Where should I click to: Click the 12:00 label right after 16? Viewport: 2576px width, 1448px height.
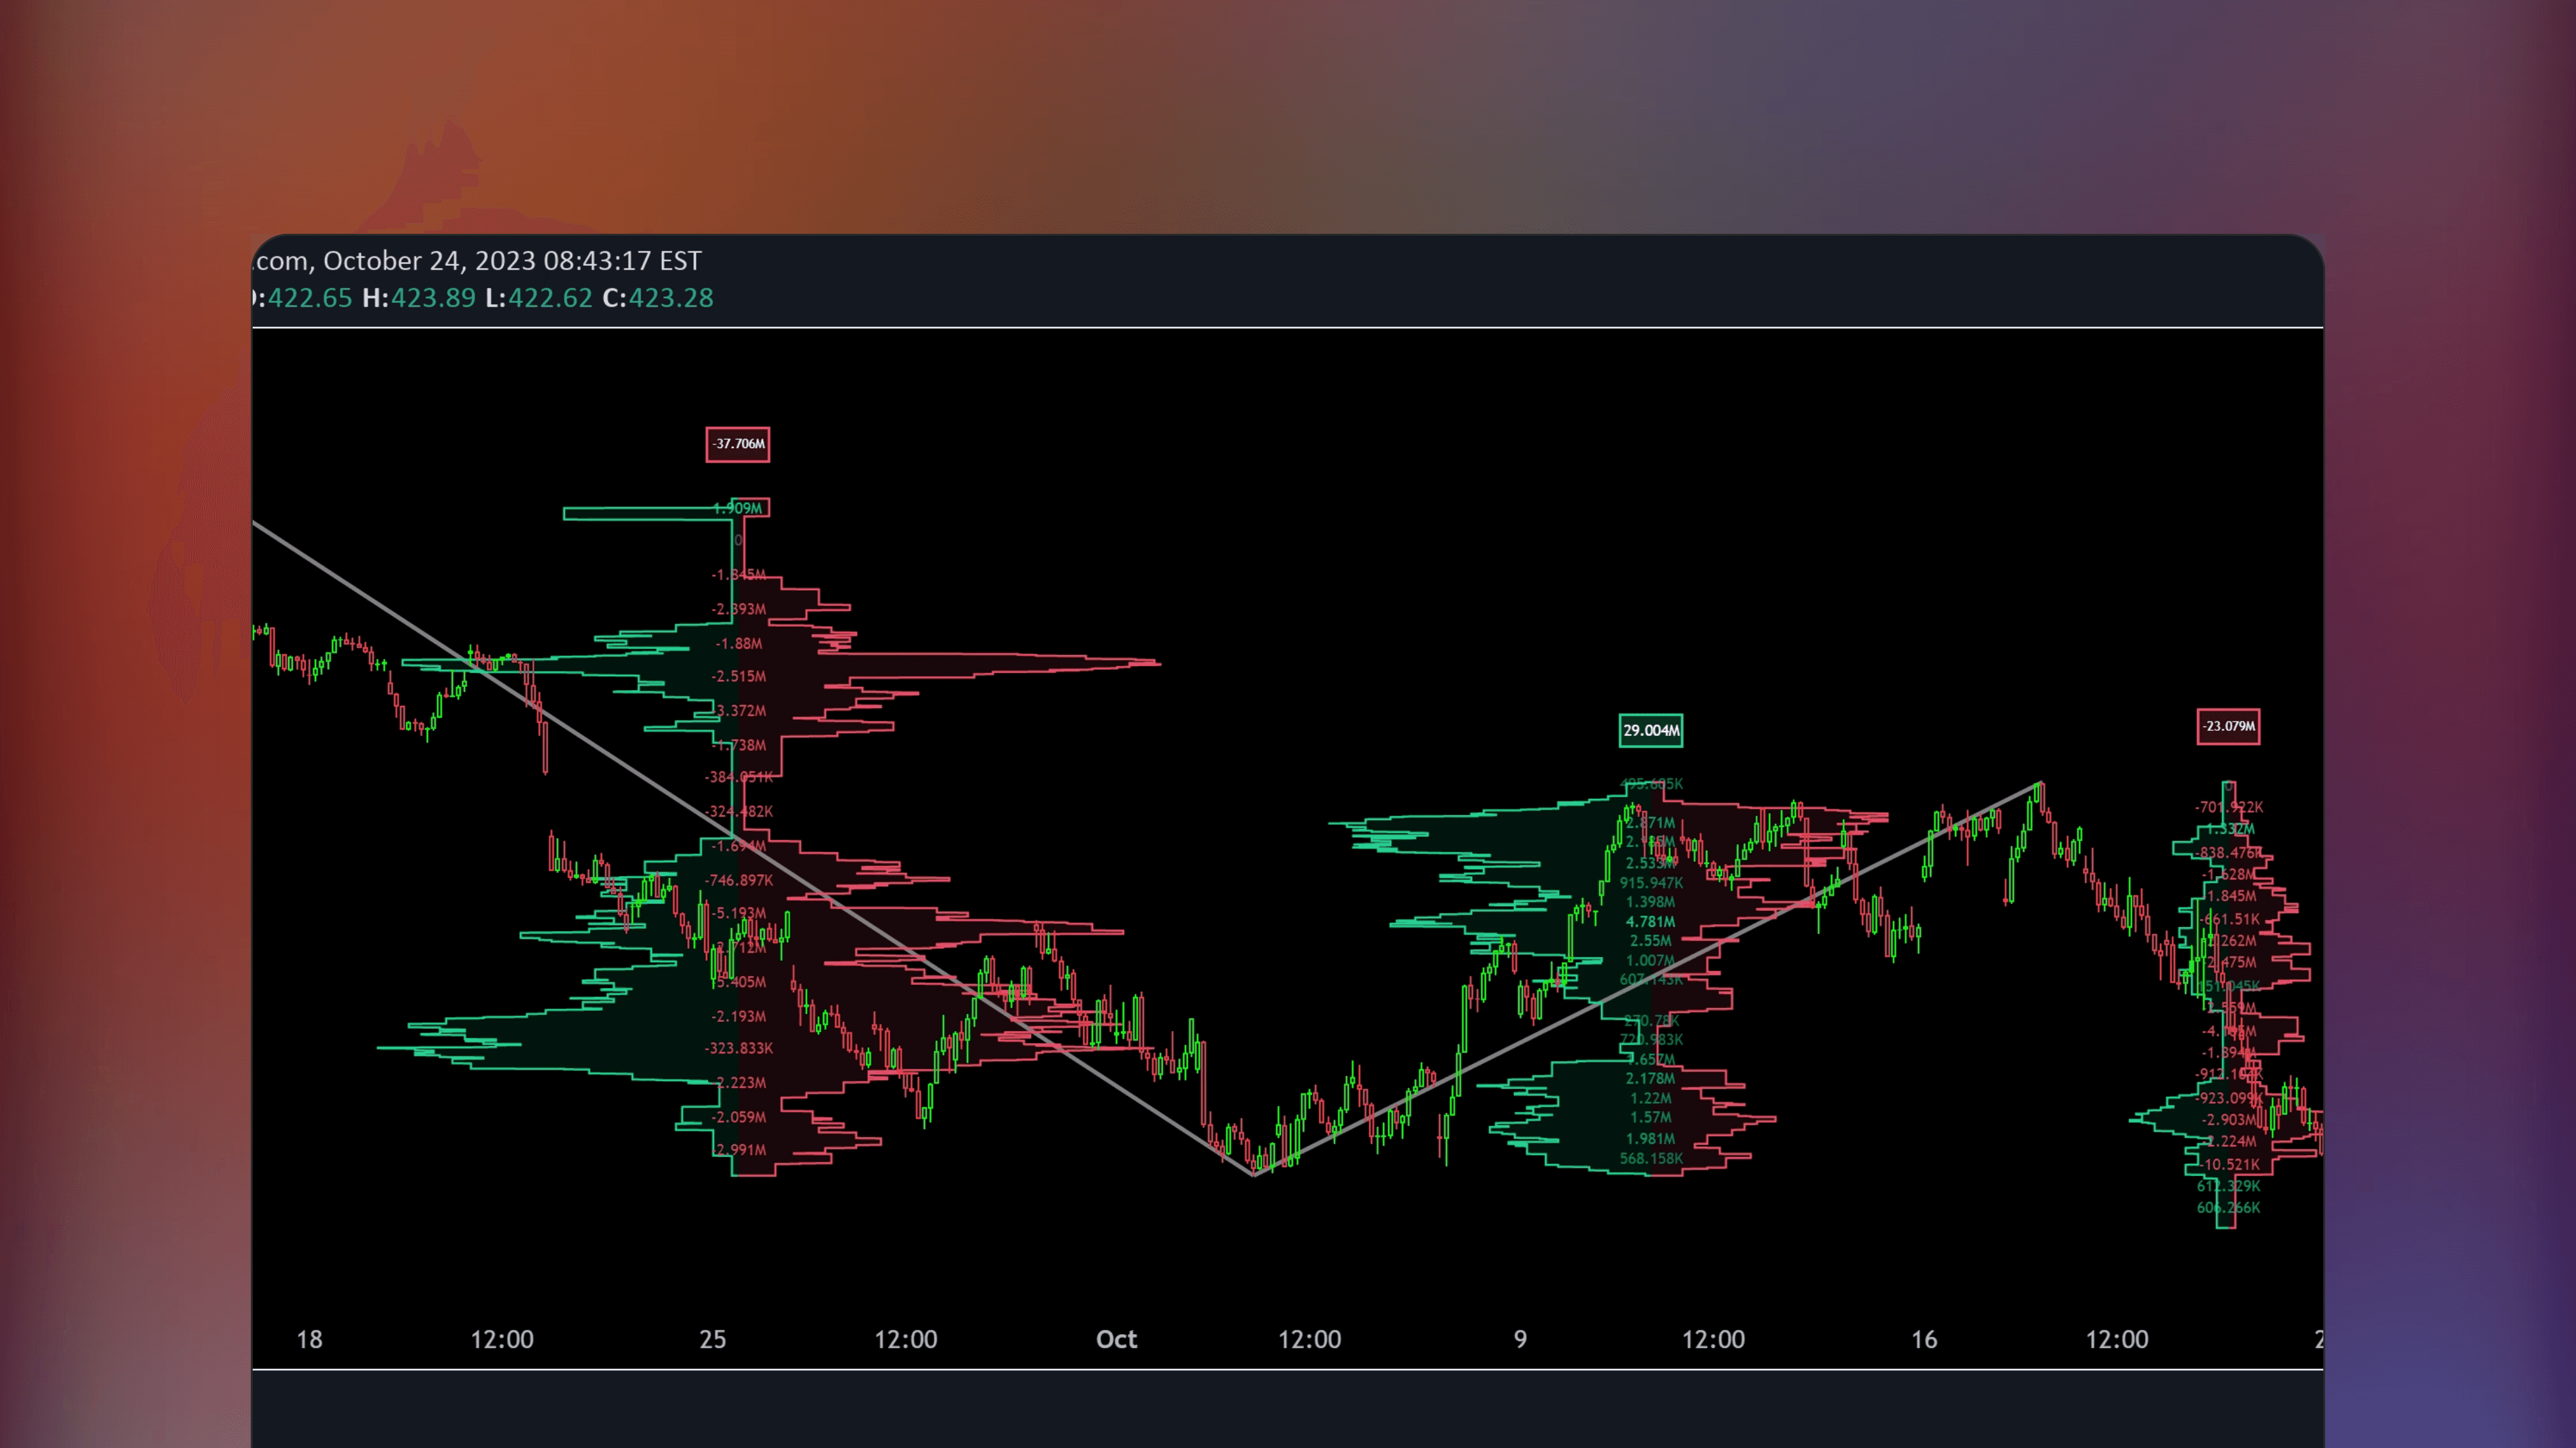coord(2116,1340)
